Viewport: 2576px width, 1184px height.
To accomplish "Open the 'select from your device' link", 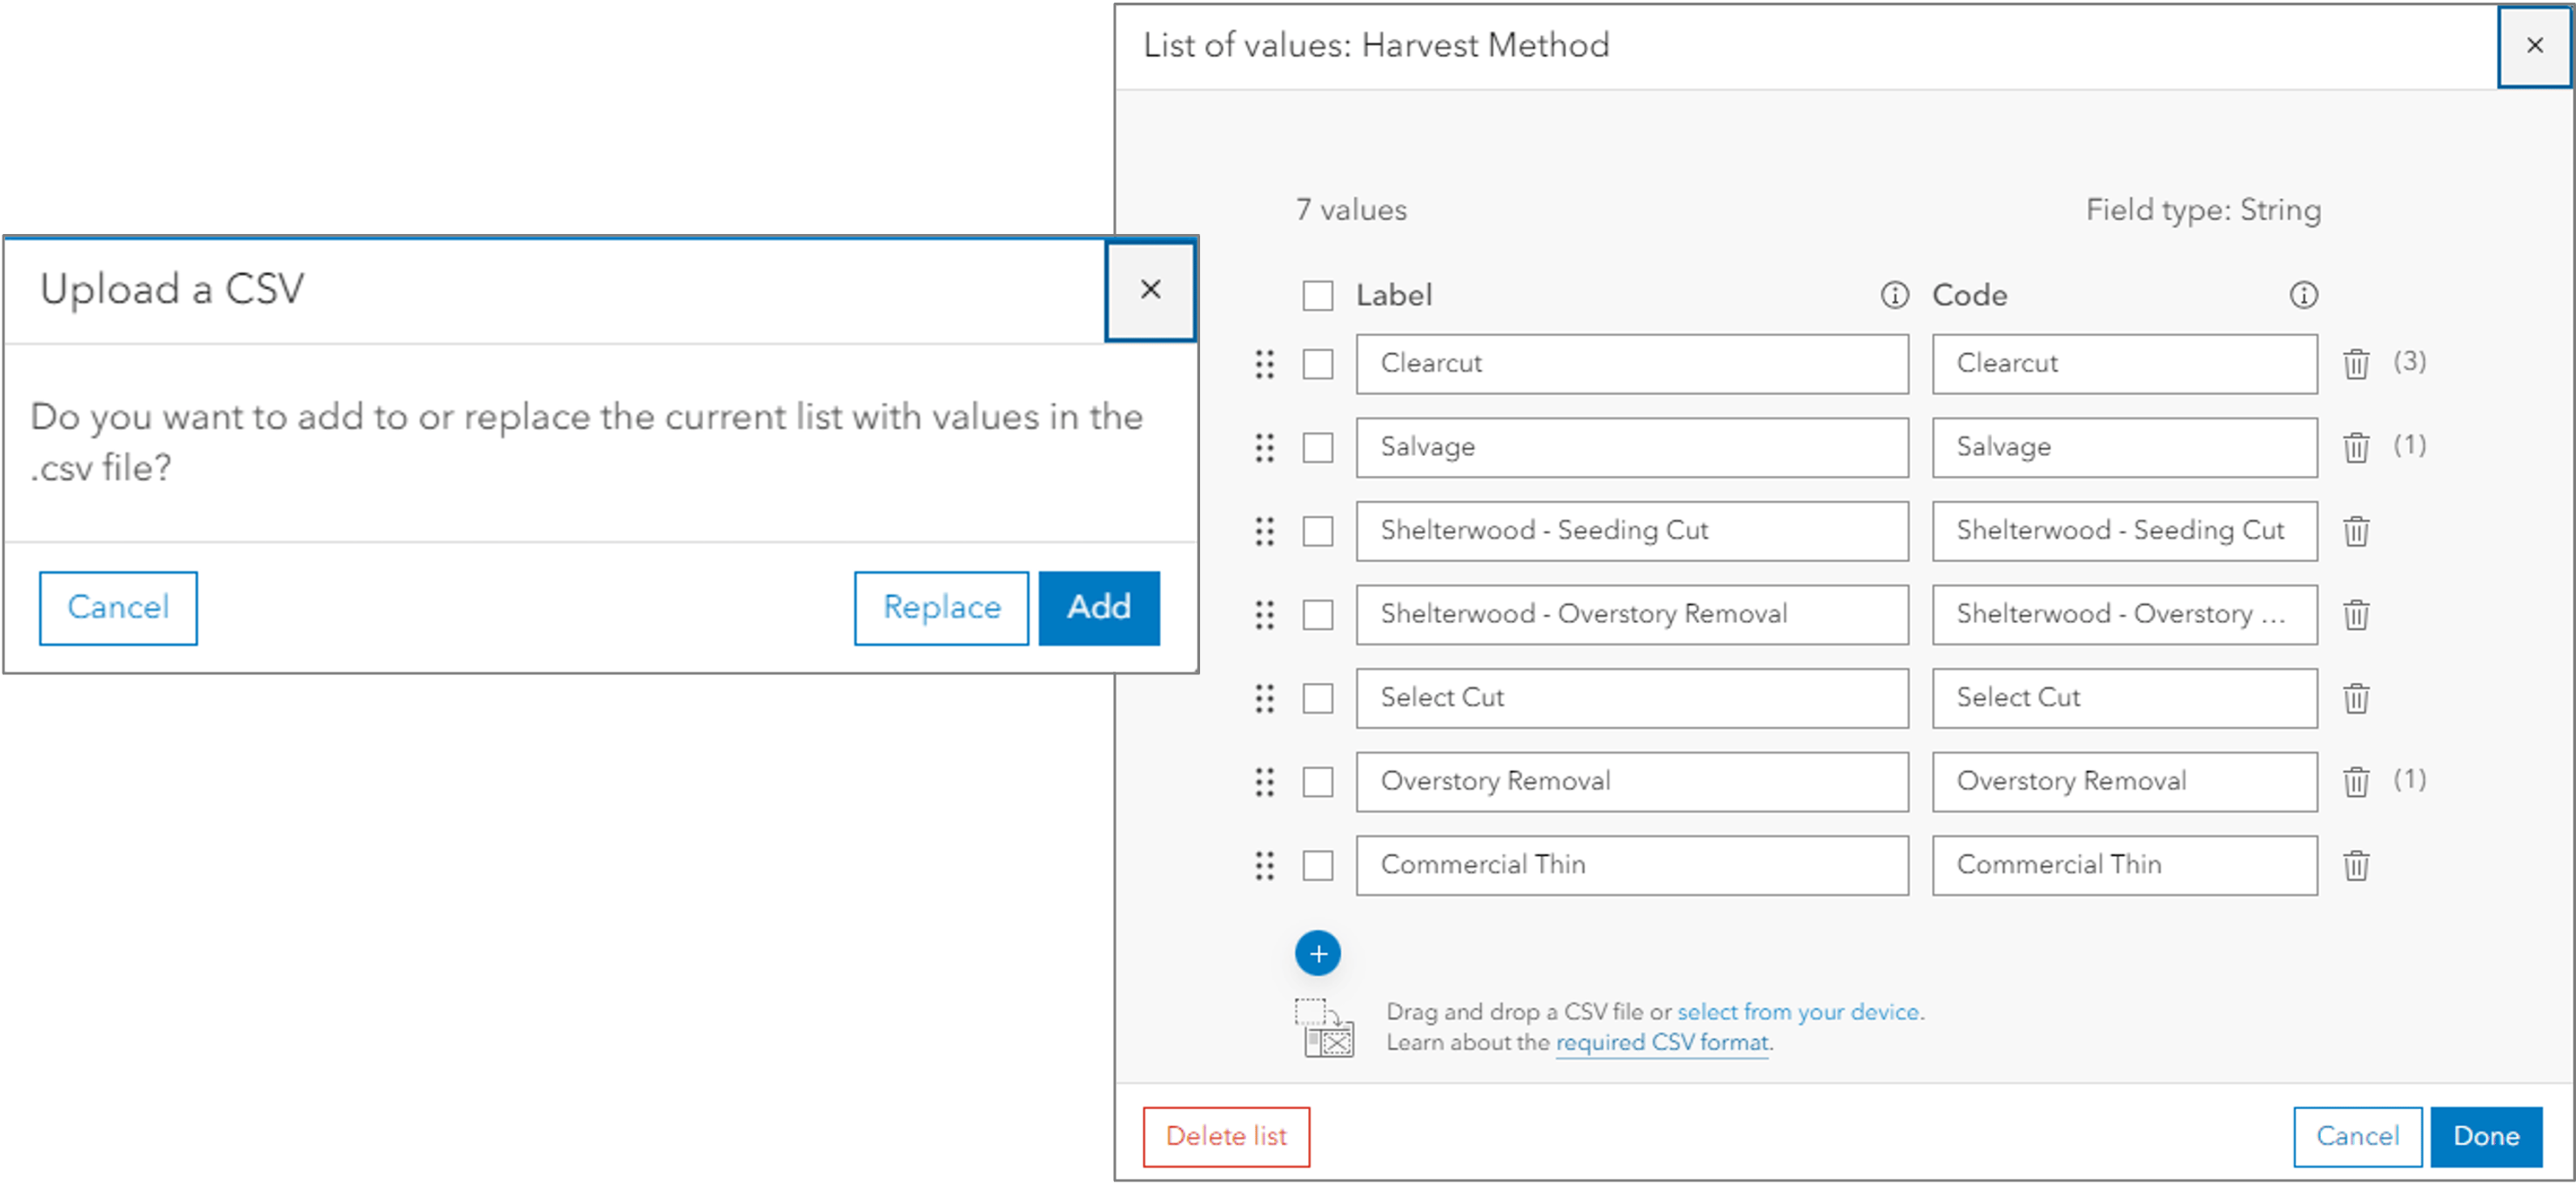I will (1798, 1011).
